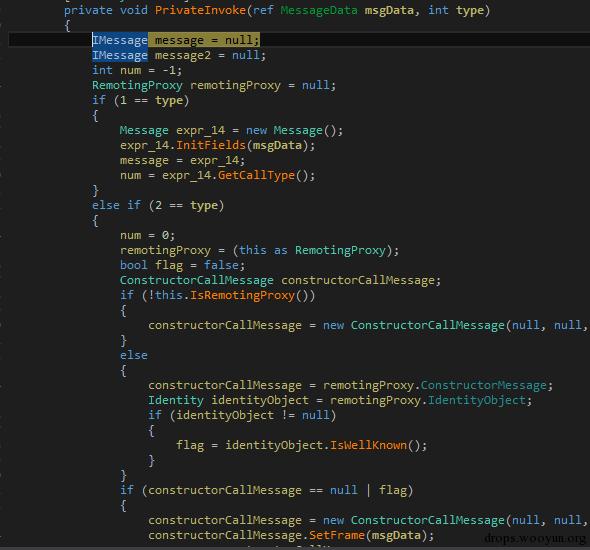Select Message type declaring expr_14
The image size is (590, 550).
click(x=144, y=131)
